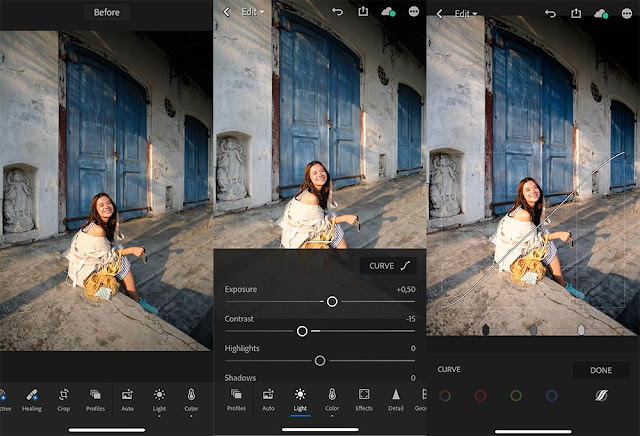This screenshot has height=436, width=640.
Task: Open the Crop tool in left screen
Action: 64,400
